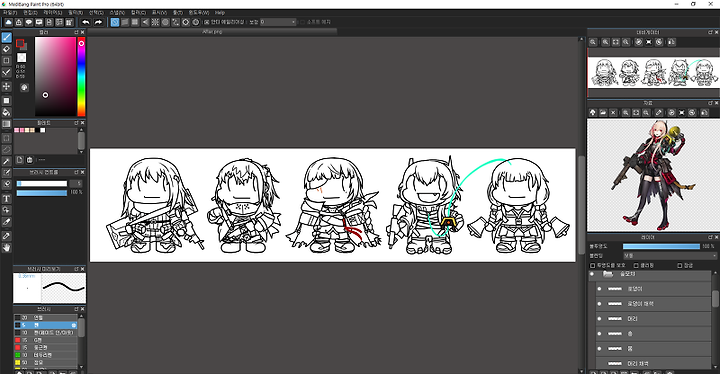Toggle the Lock checkbox in Layer panel

tap(680, 266)
